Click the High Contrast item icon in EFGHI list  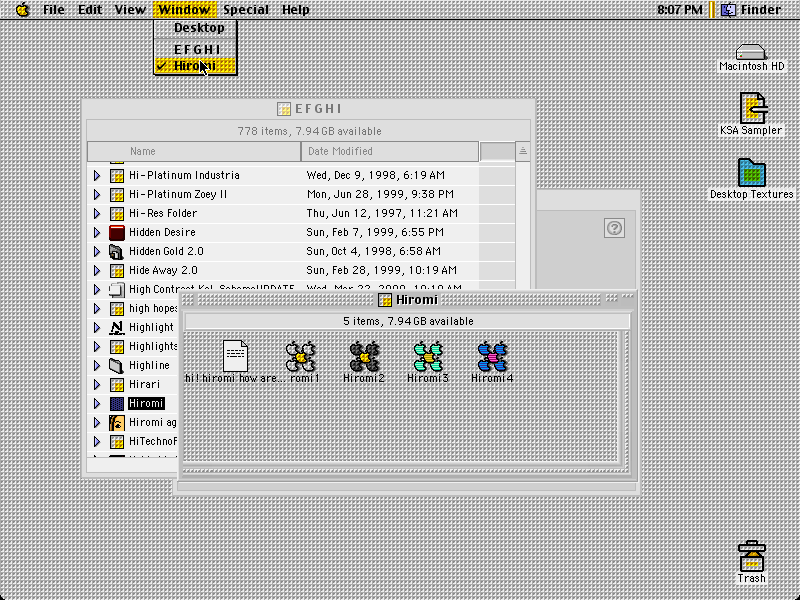117,289
